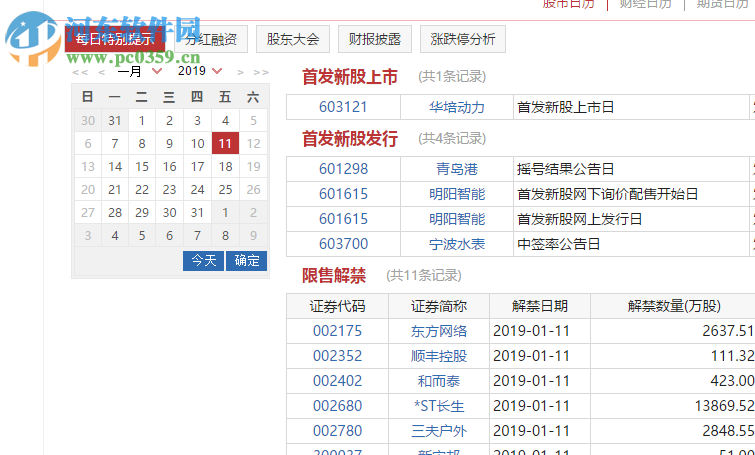Open the 股市日历 top link

(568, 4)
